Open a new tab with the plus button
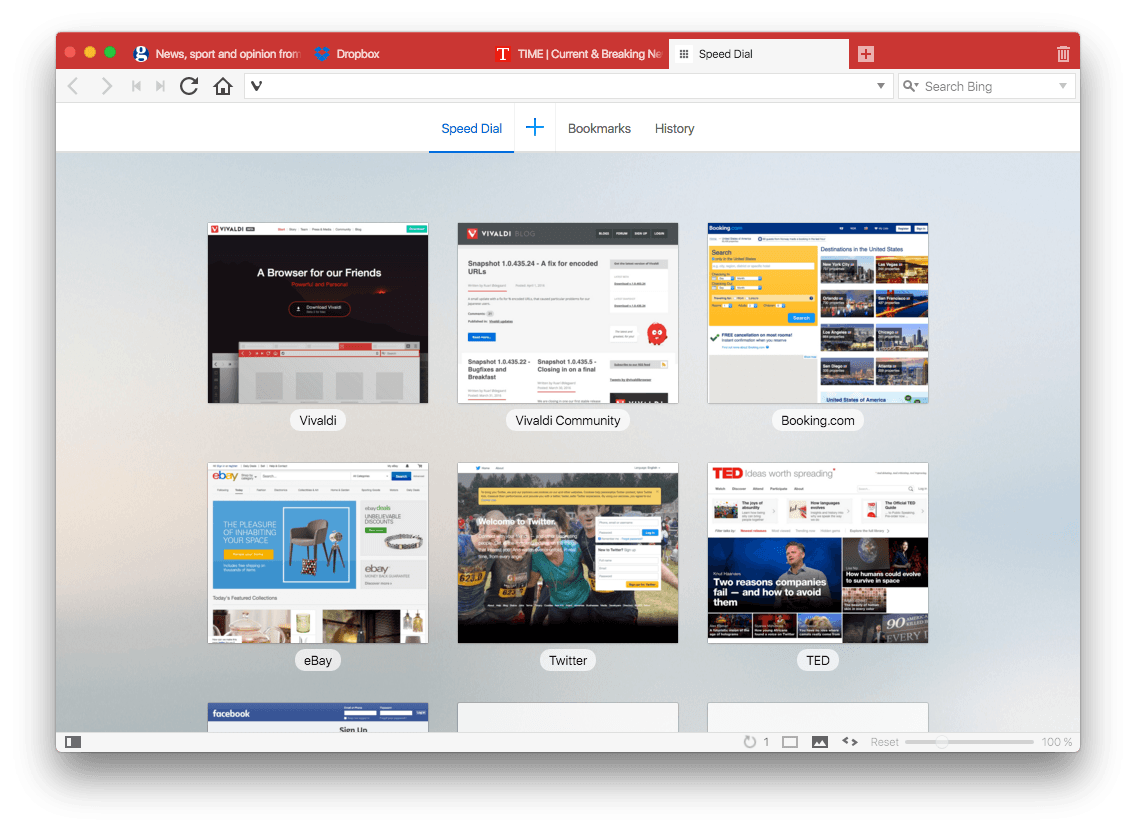This screenshot has height=832, width=1136. (x=866, y=54)
